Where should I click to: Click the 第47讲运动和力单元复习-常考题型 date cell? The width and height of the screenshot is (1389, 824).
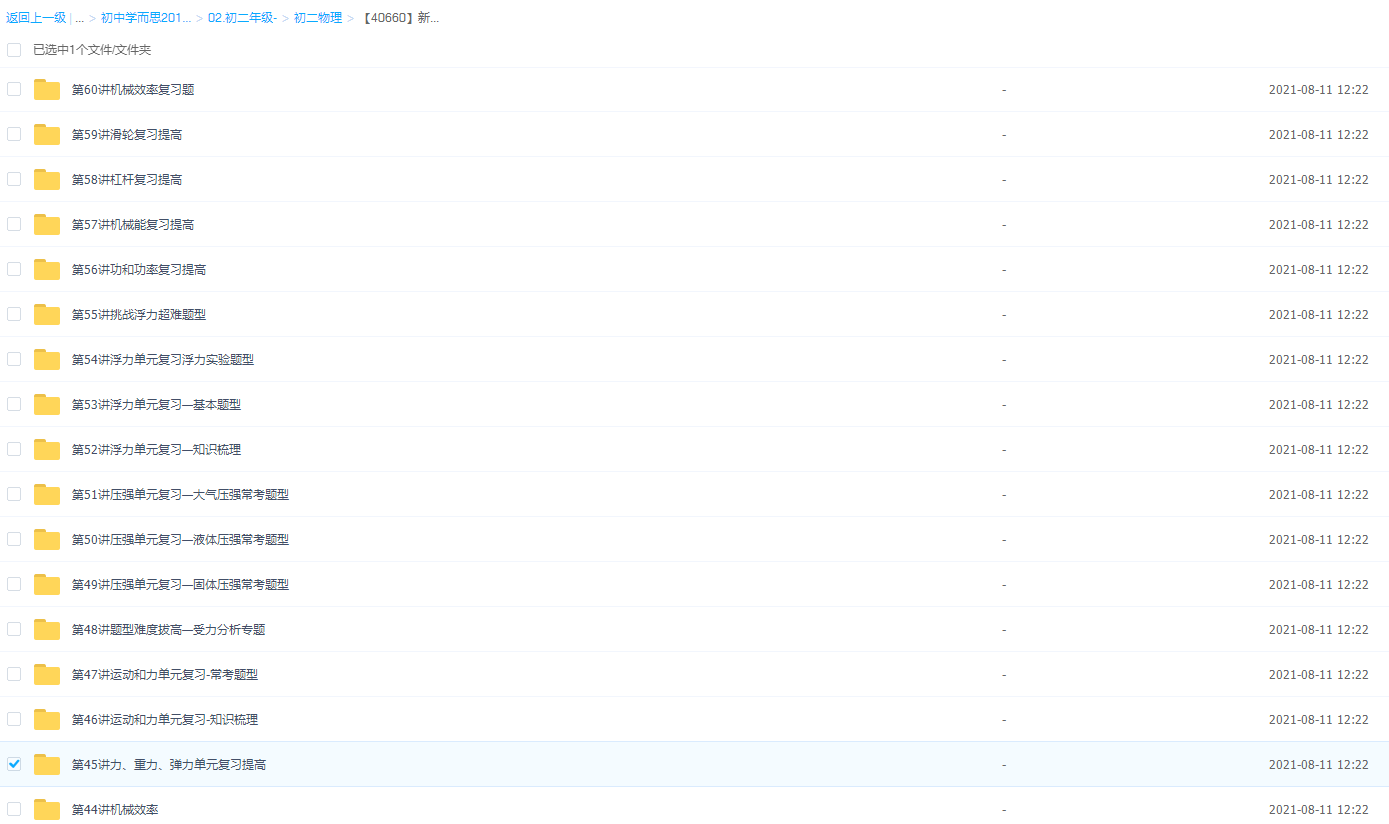coord(1318,675)
